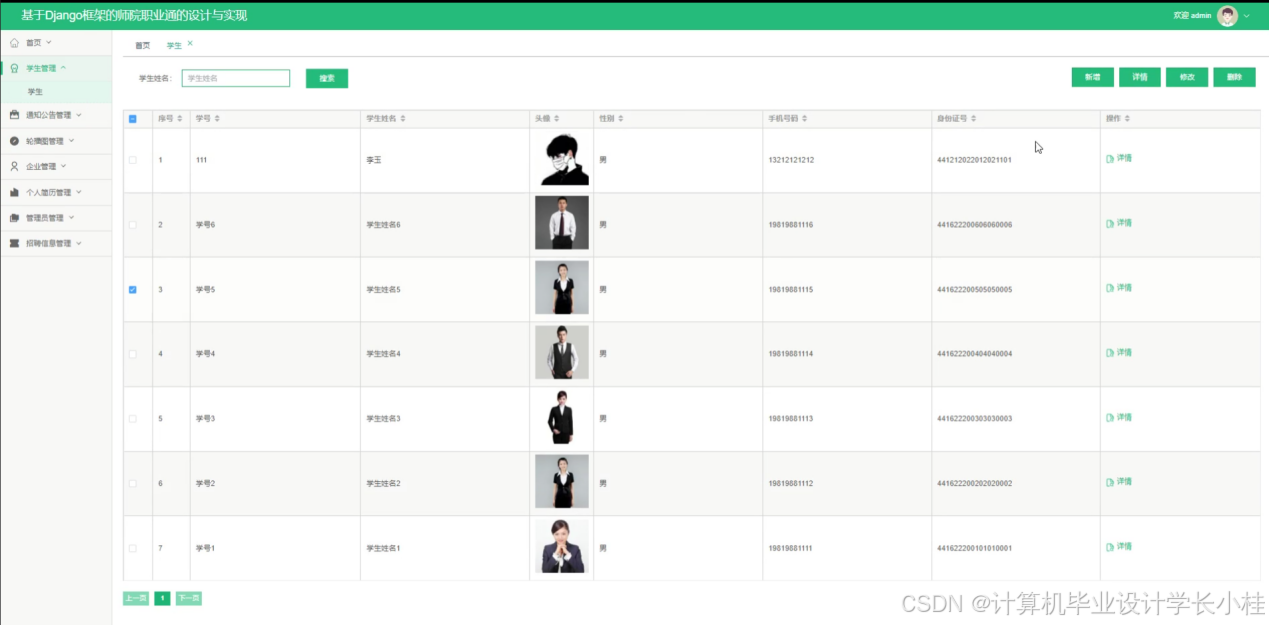Click the sort arrows next to 头像
The width and height of the screenshot is (1269, 625).
point(557,119)
